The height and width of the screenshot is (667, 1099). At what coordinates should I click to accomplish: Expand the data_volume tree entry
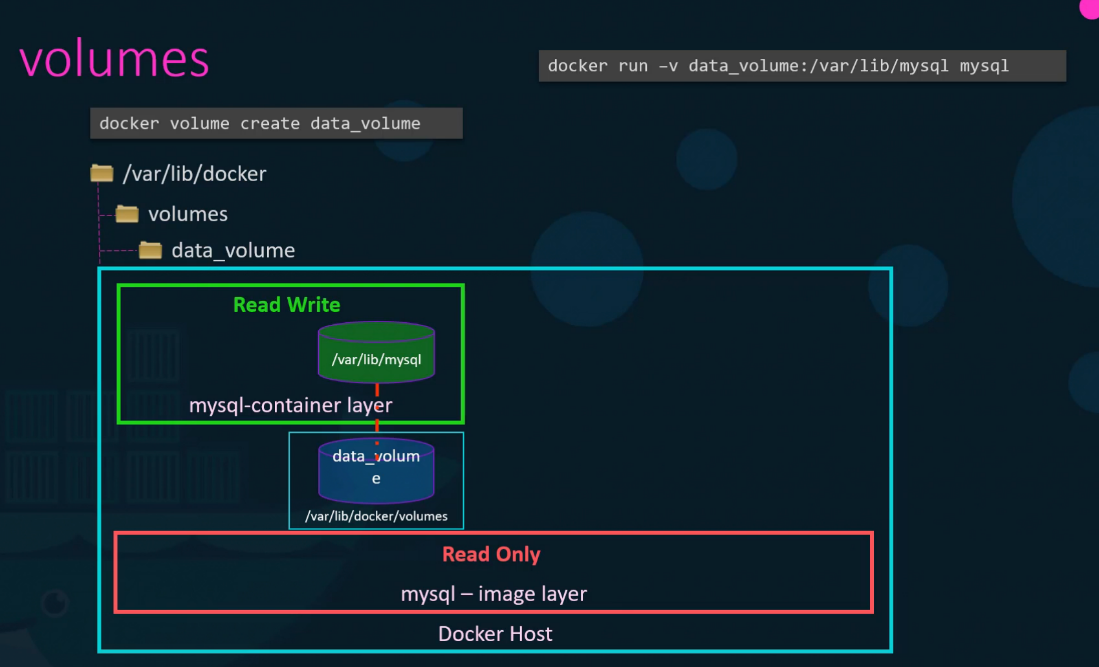pos(232,250)
